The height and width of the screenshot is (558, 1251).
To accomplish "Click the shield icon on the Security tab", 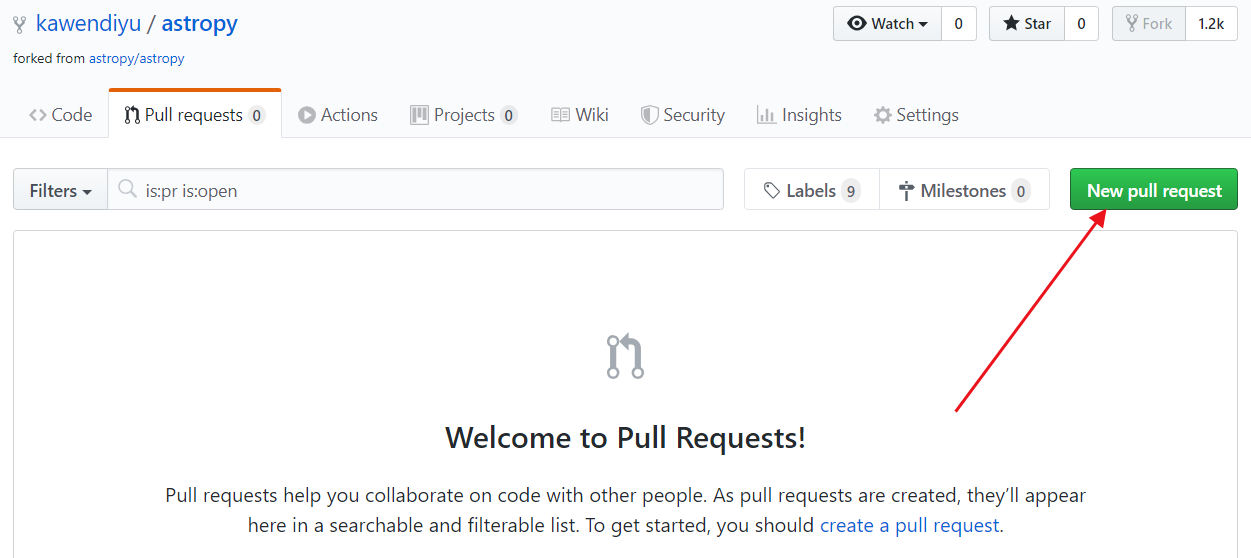I will 650,115.
